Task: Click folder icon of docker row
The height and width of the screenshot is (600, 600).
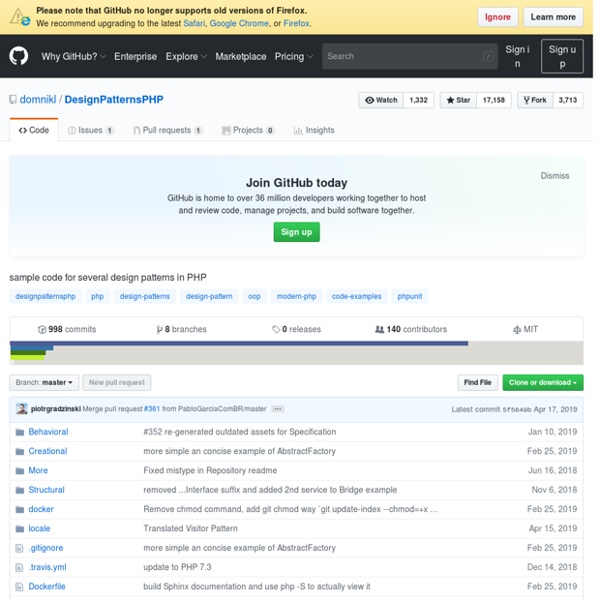Action: pyautogui.click(x=20, y=509)
